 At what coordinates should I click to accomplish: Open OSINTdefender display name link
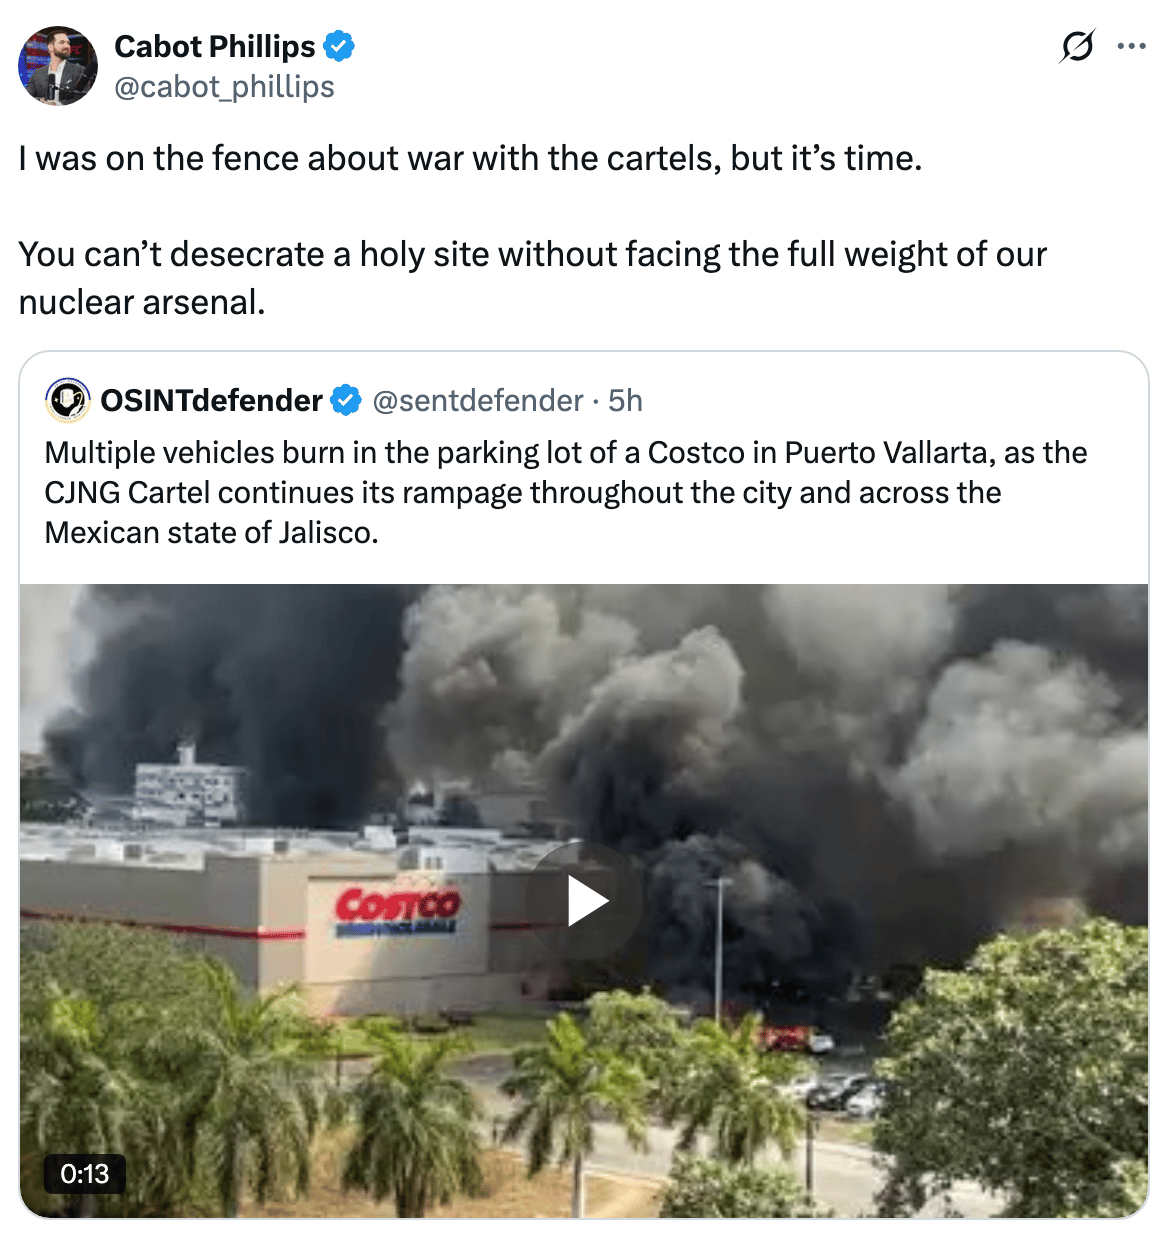(211, 401)
